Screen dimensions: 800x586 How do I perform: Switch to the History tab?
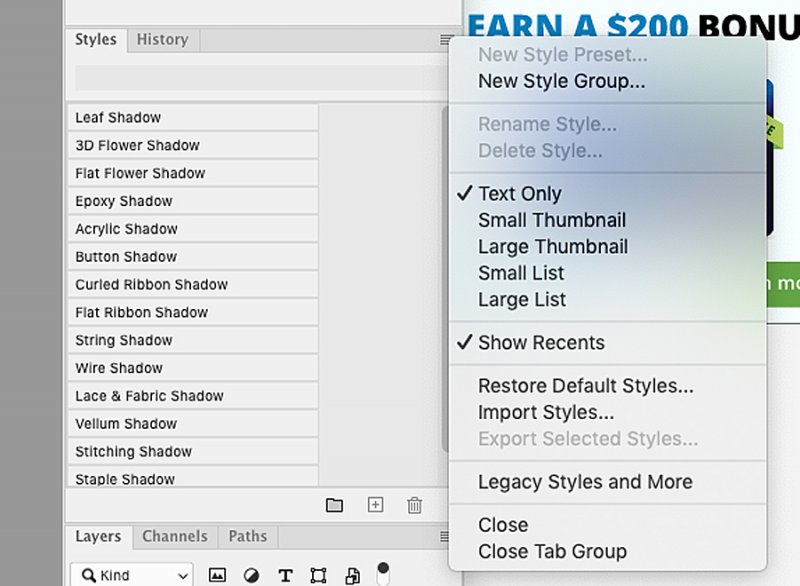(x=163, y=39)
